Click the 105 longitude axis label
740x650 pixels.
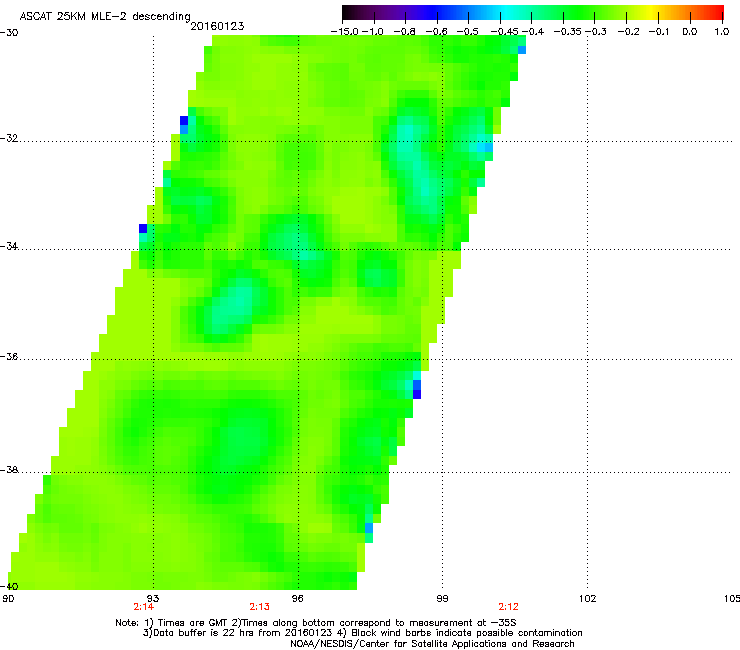(732, 599)
